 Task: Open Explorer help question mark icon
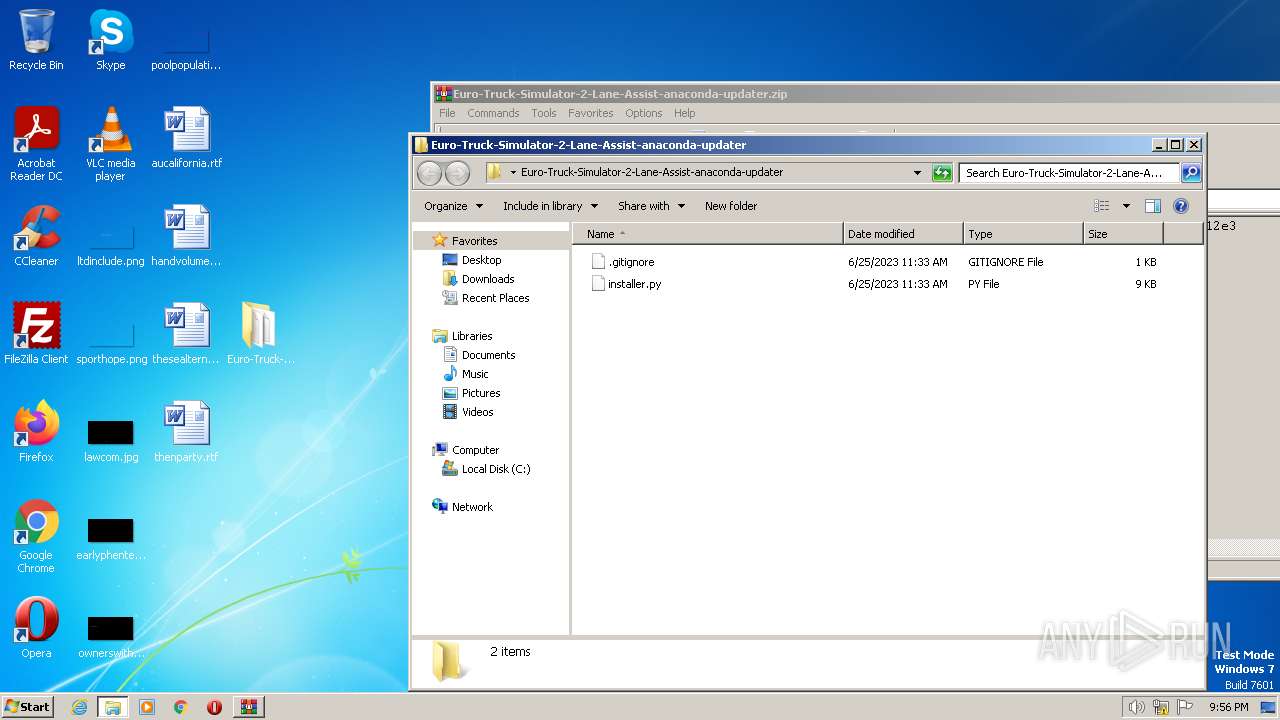(1181, 206)
